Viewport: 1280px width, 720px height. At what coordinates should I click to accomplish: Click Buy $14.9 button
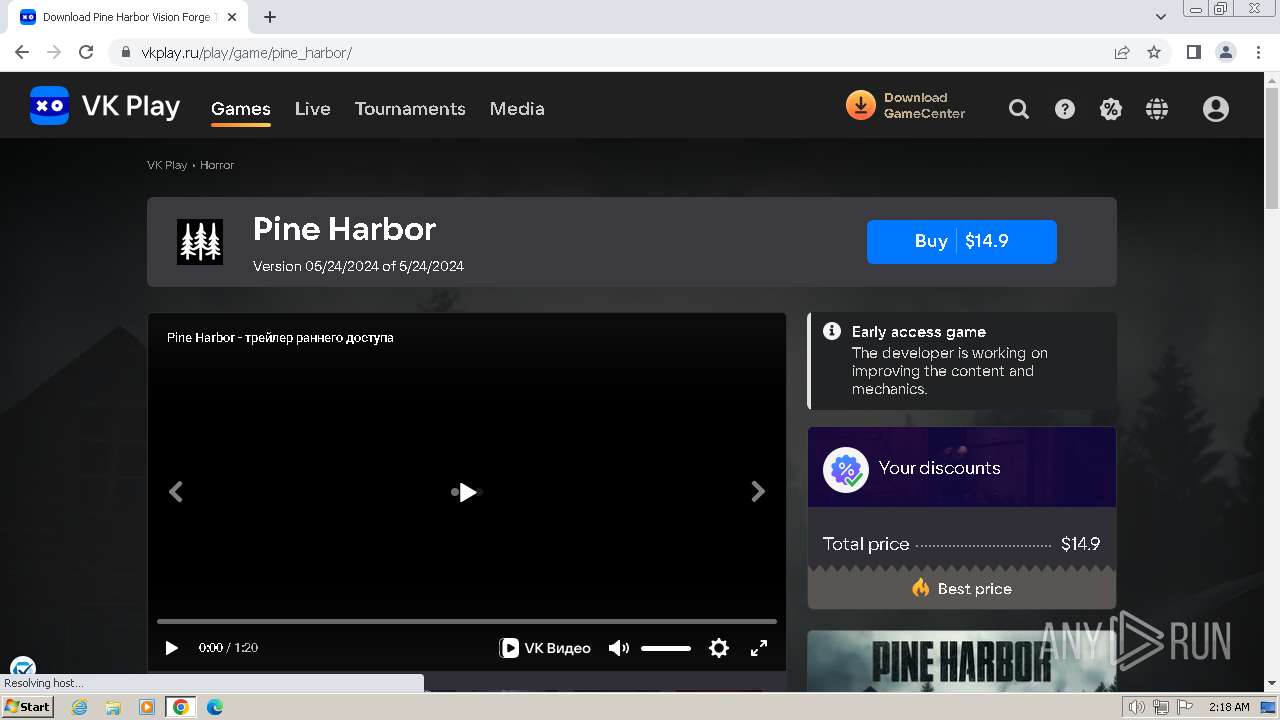pos(962,242)
